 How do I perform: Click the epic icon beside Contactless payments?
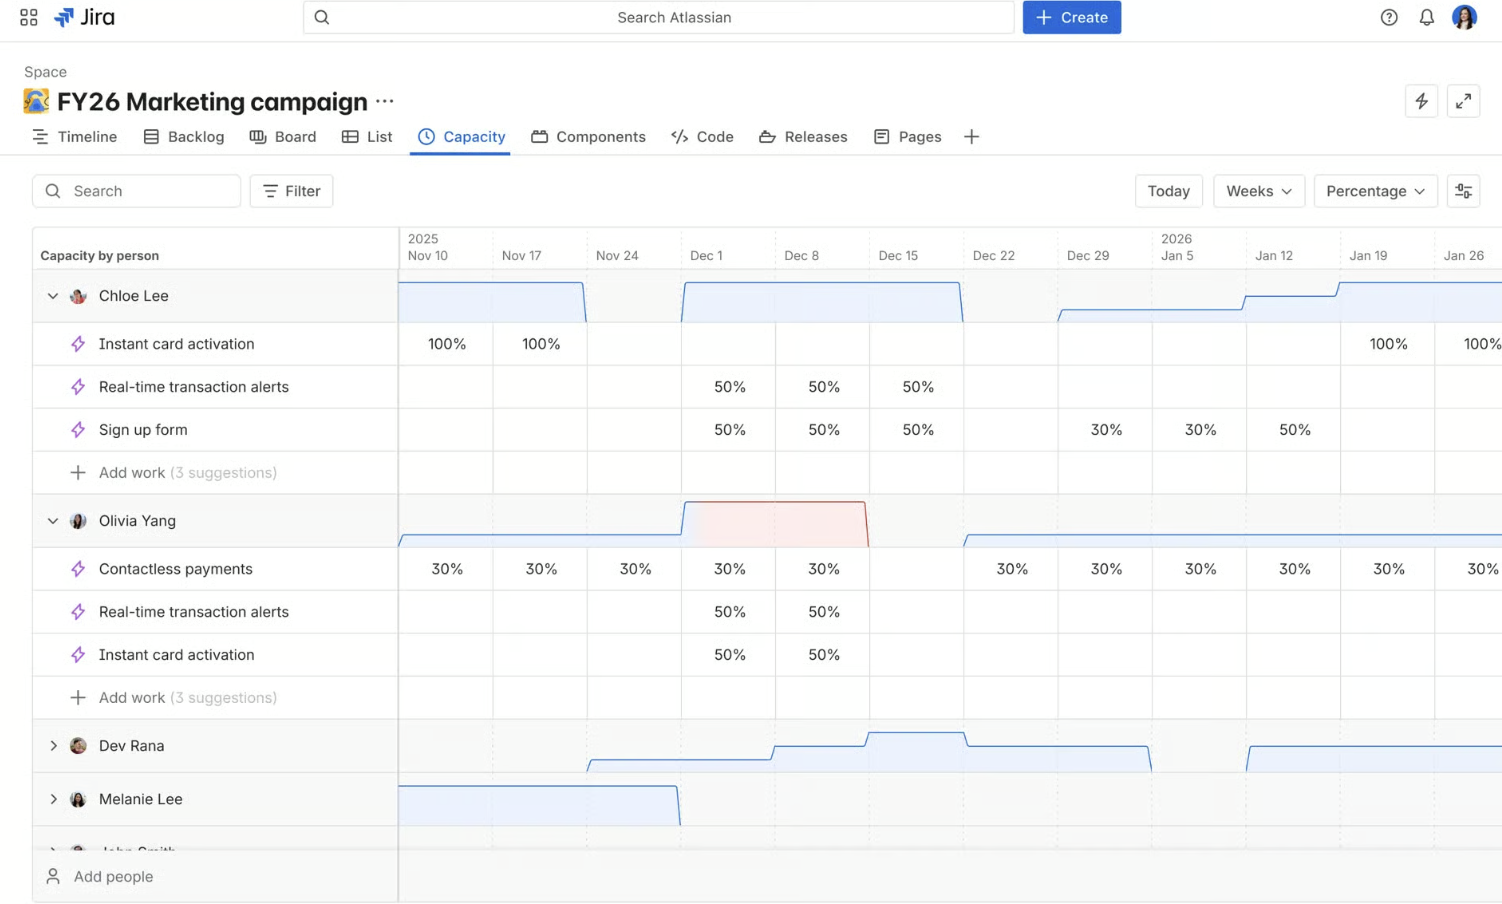click(78, 569)
